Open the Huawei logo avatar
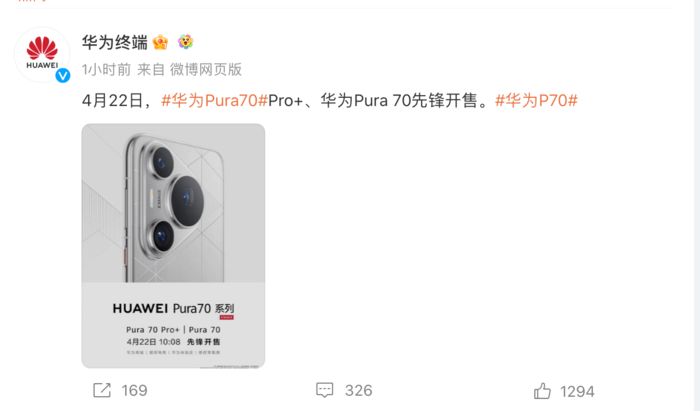This screenshot has width=700, height=411. click(42, 54)
